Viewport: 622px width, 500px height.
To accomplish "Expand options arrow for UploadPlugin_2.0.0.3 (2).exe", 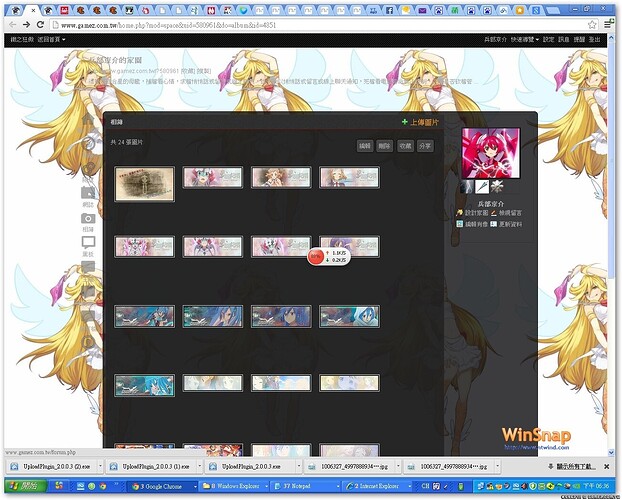I will (x=100, y=466).
